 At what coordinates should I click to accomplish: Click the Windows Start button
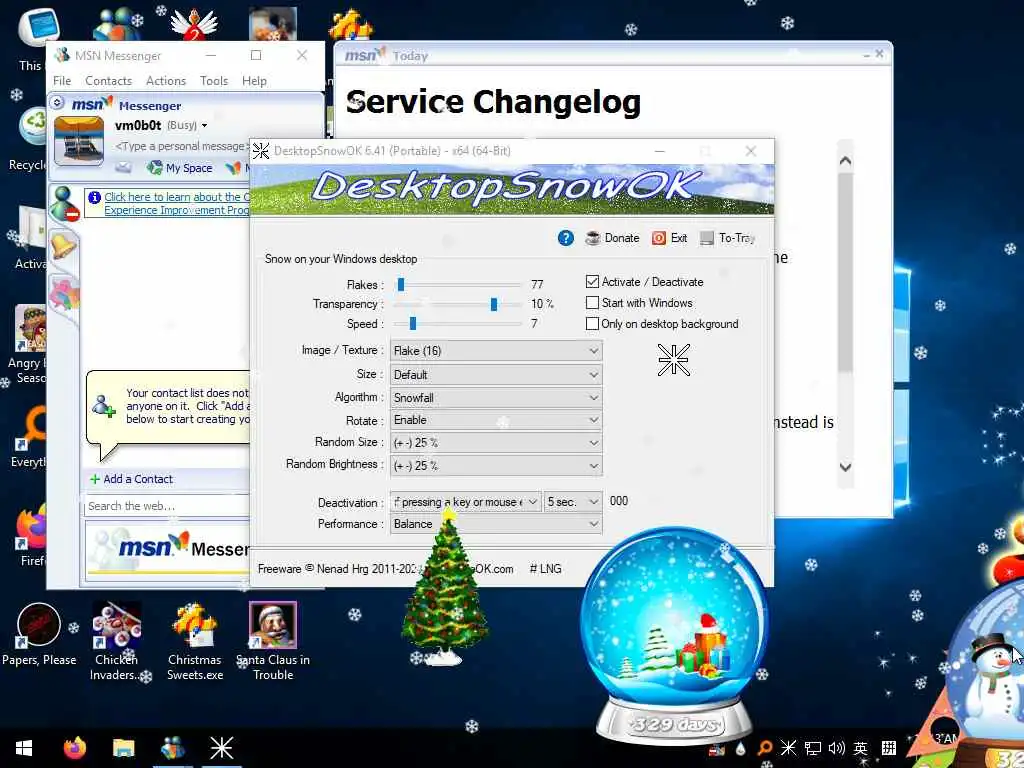(x=24, y=748)
